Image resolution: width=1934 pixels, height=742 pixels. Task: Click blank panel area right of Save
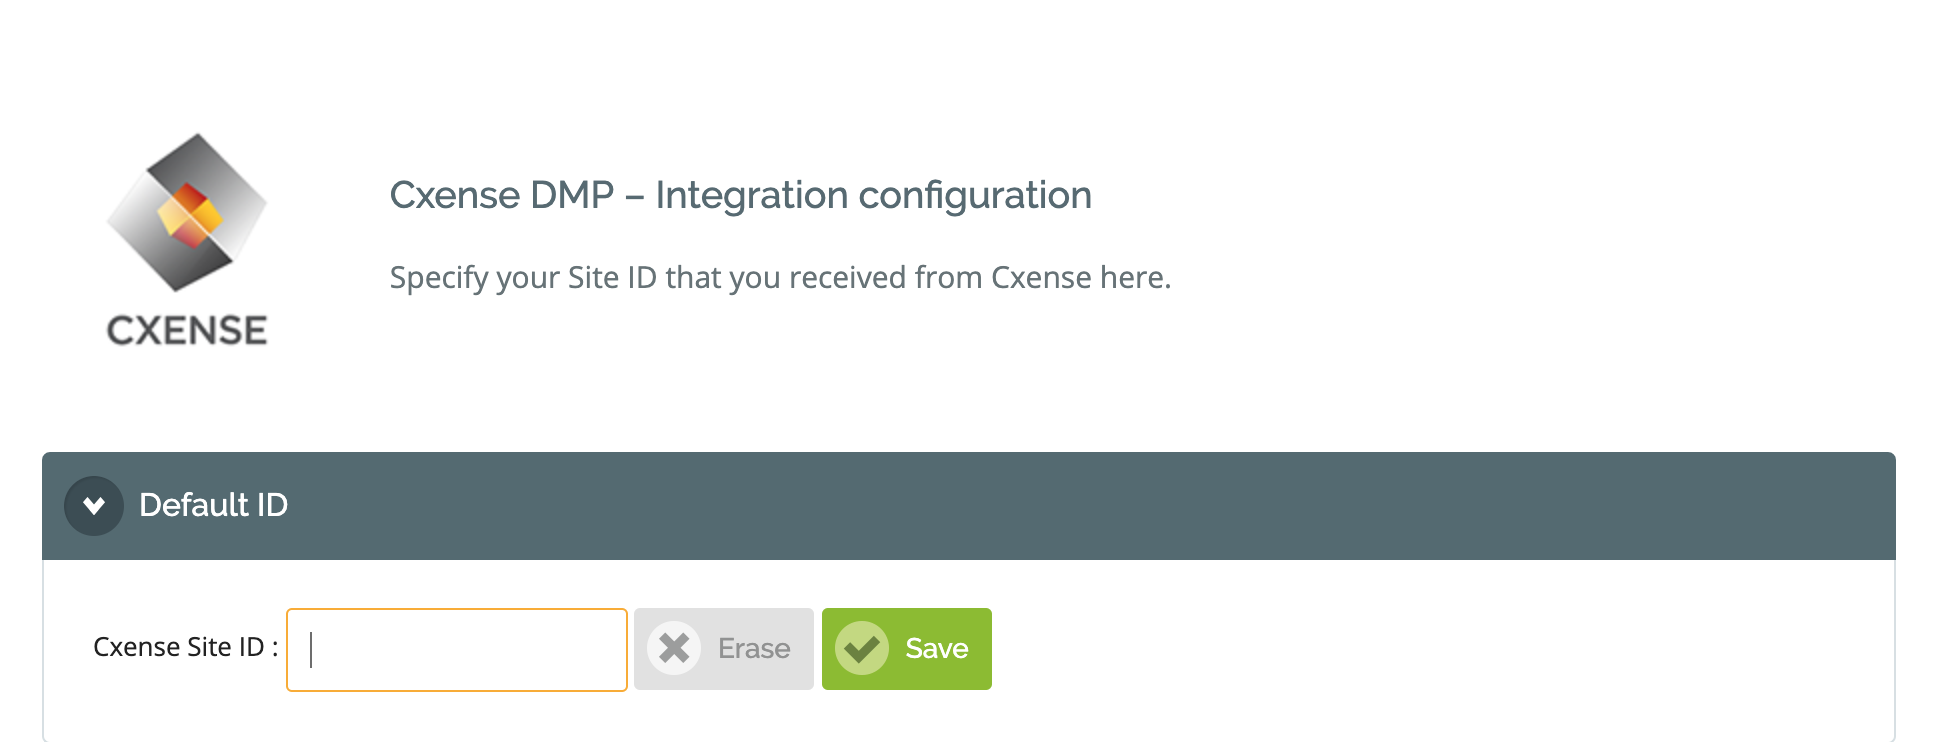coord(1440,650)
